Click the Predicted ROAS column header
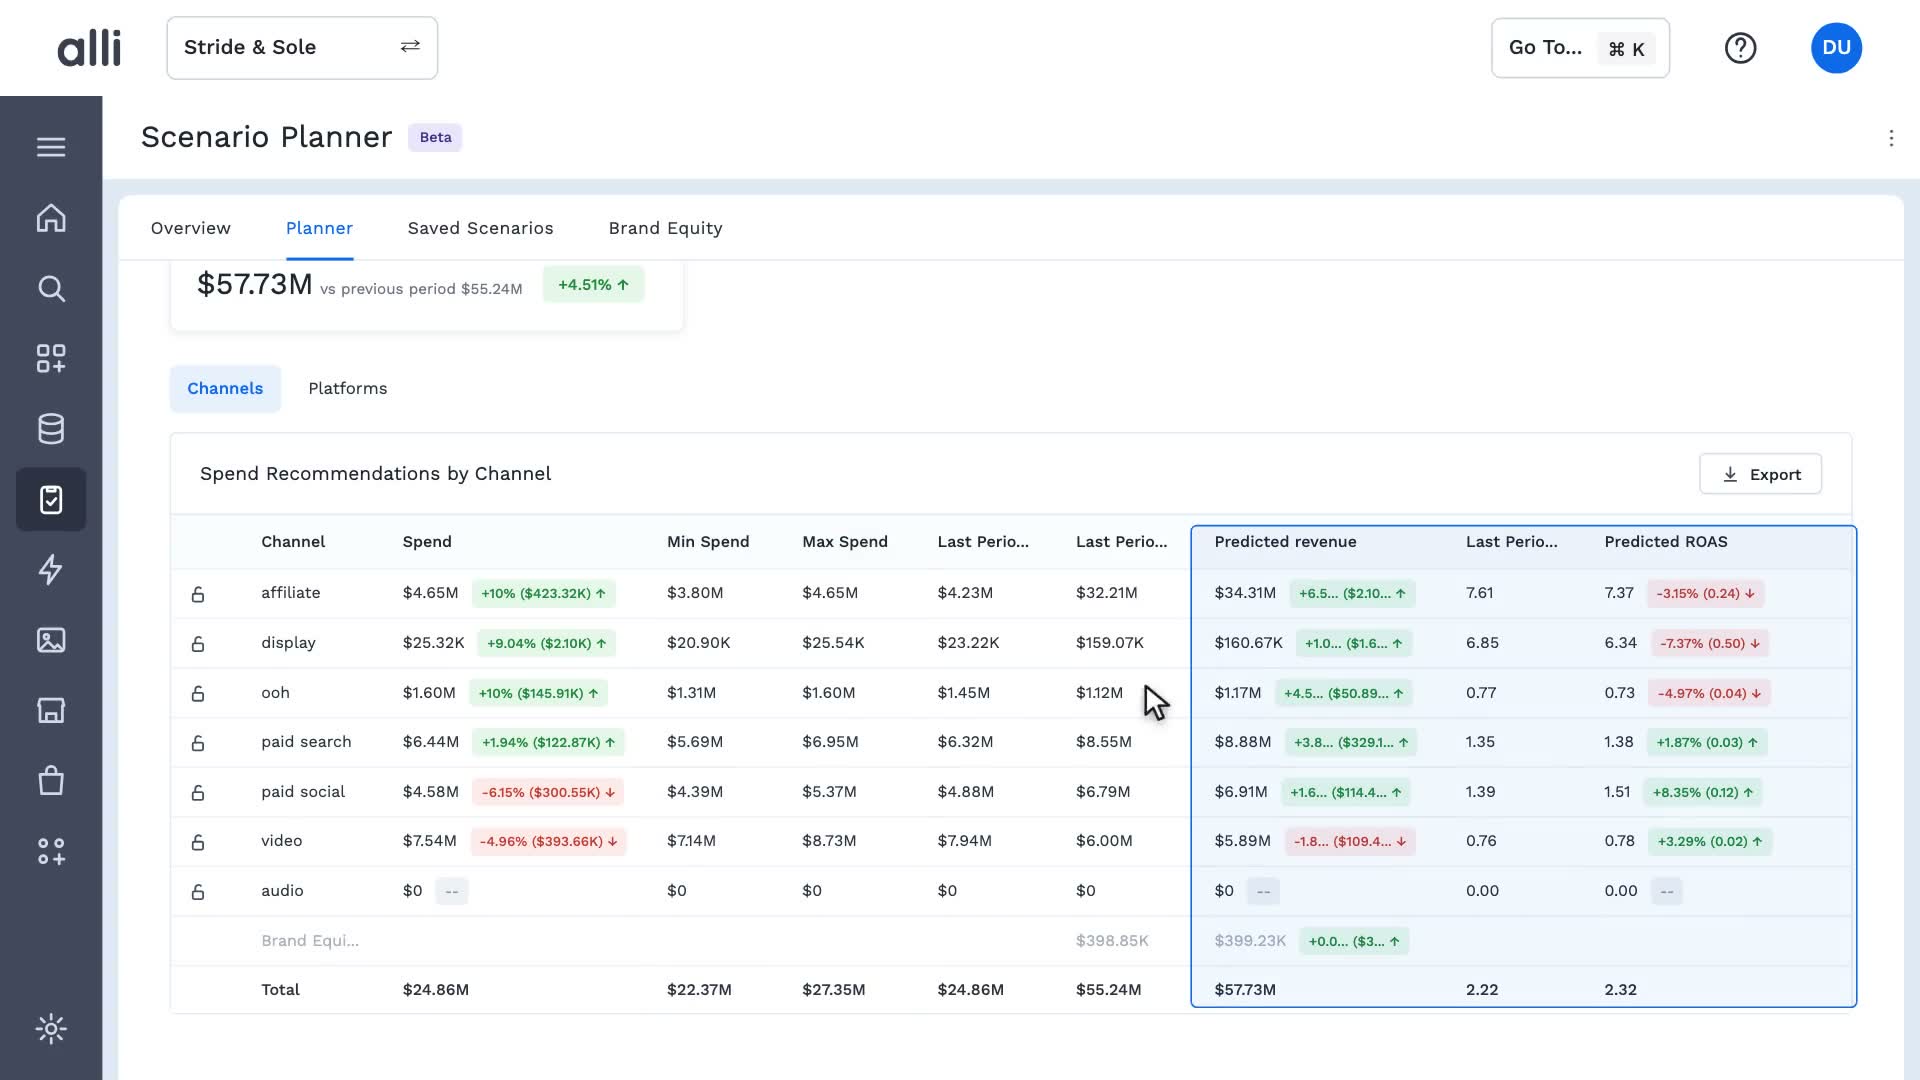This screenshot has width=1920, height=1080. 1666,541
